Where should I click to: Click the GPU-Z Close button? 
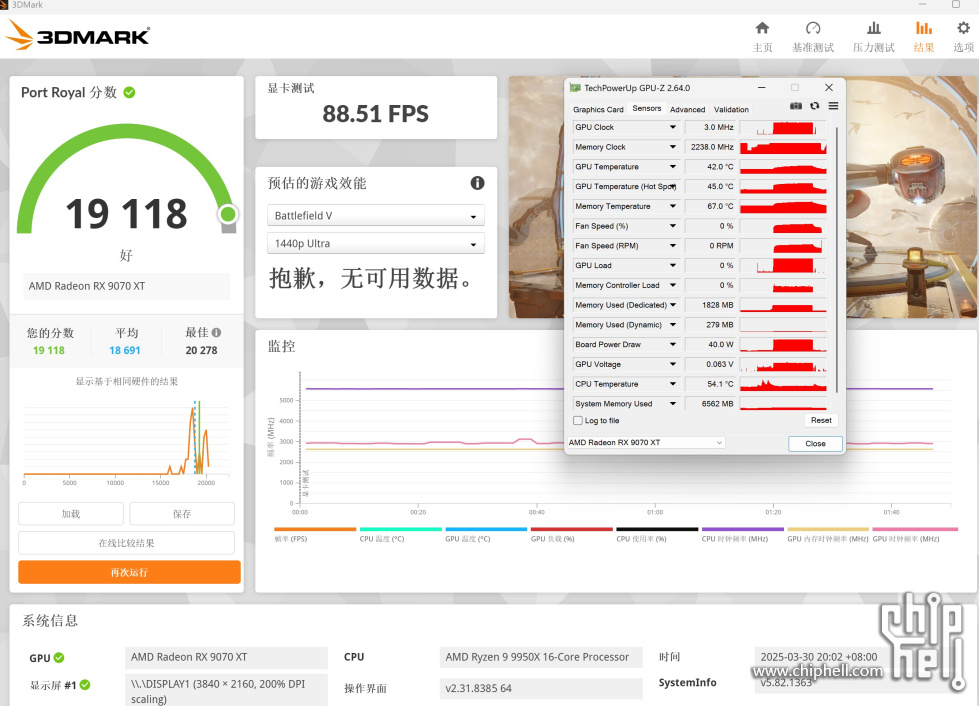815,443
